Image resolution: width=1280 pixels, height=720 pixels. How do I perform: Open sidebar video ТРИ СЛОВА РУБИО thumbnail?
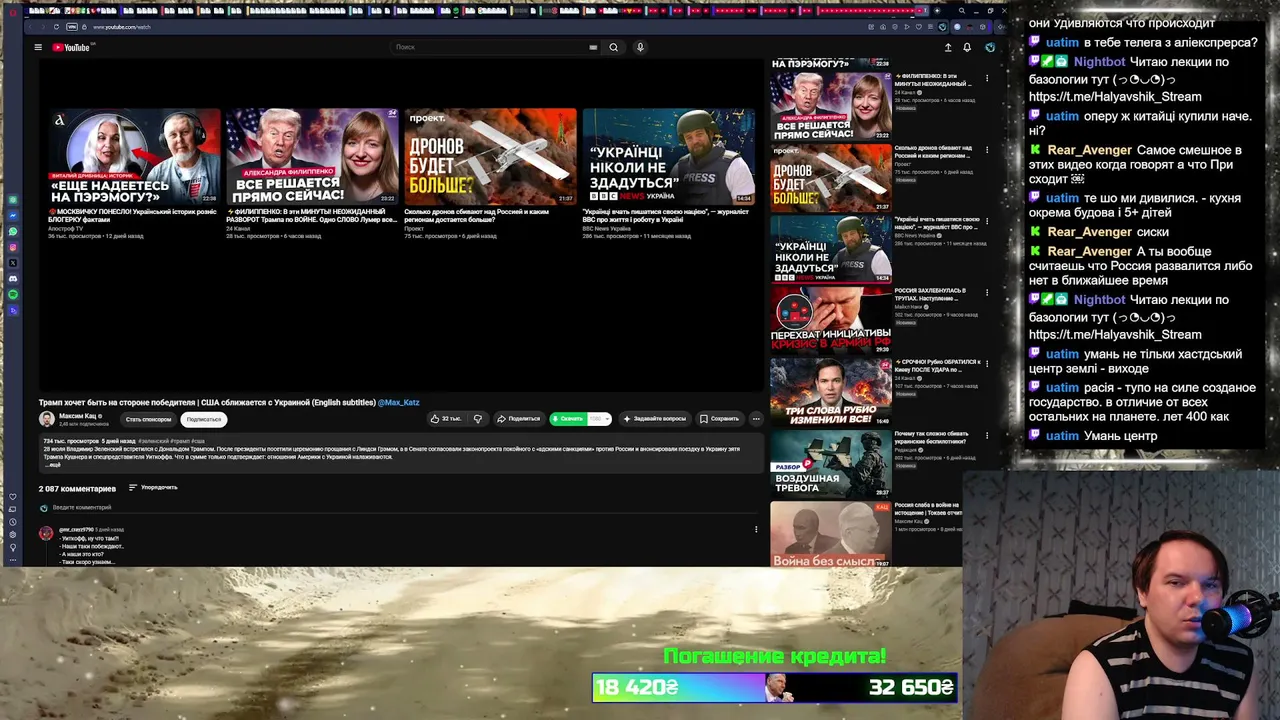click(x=830, y=392)
